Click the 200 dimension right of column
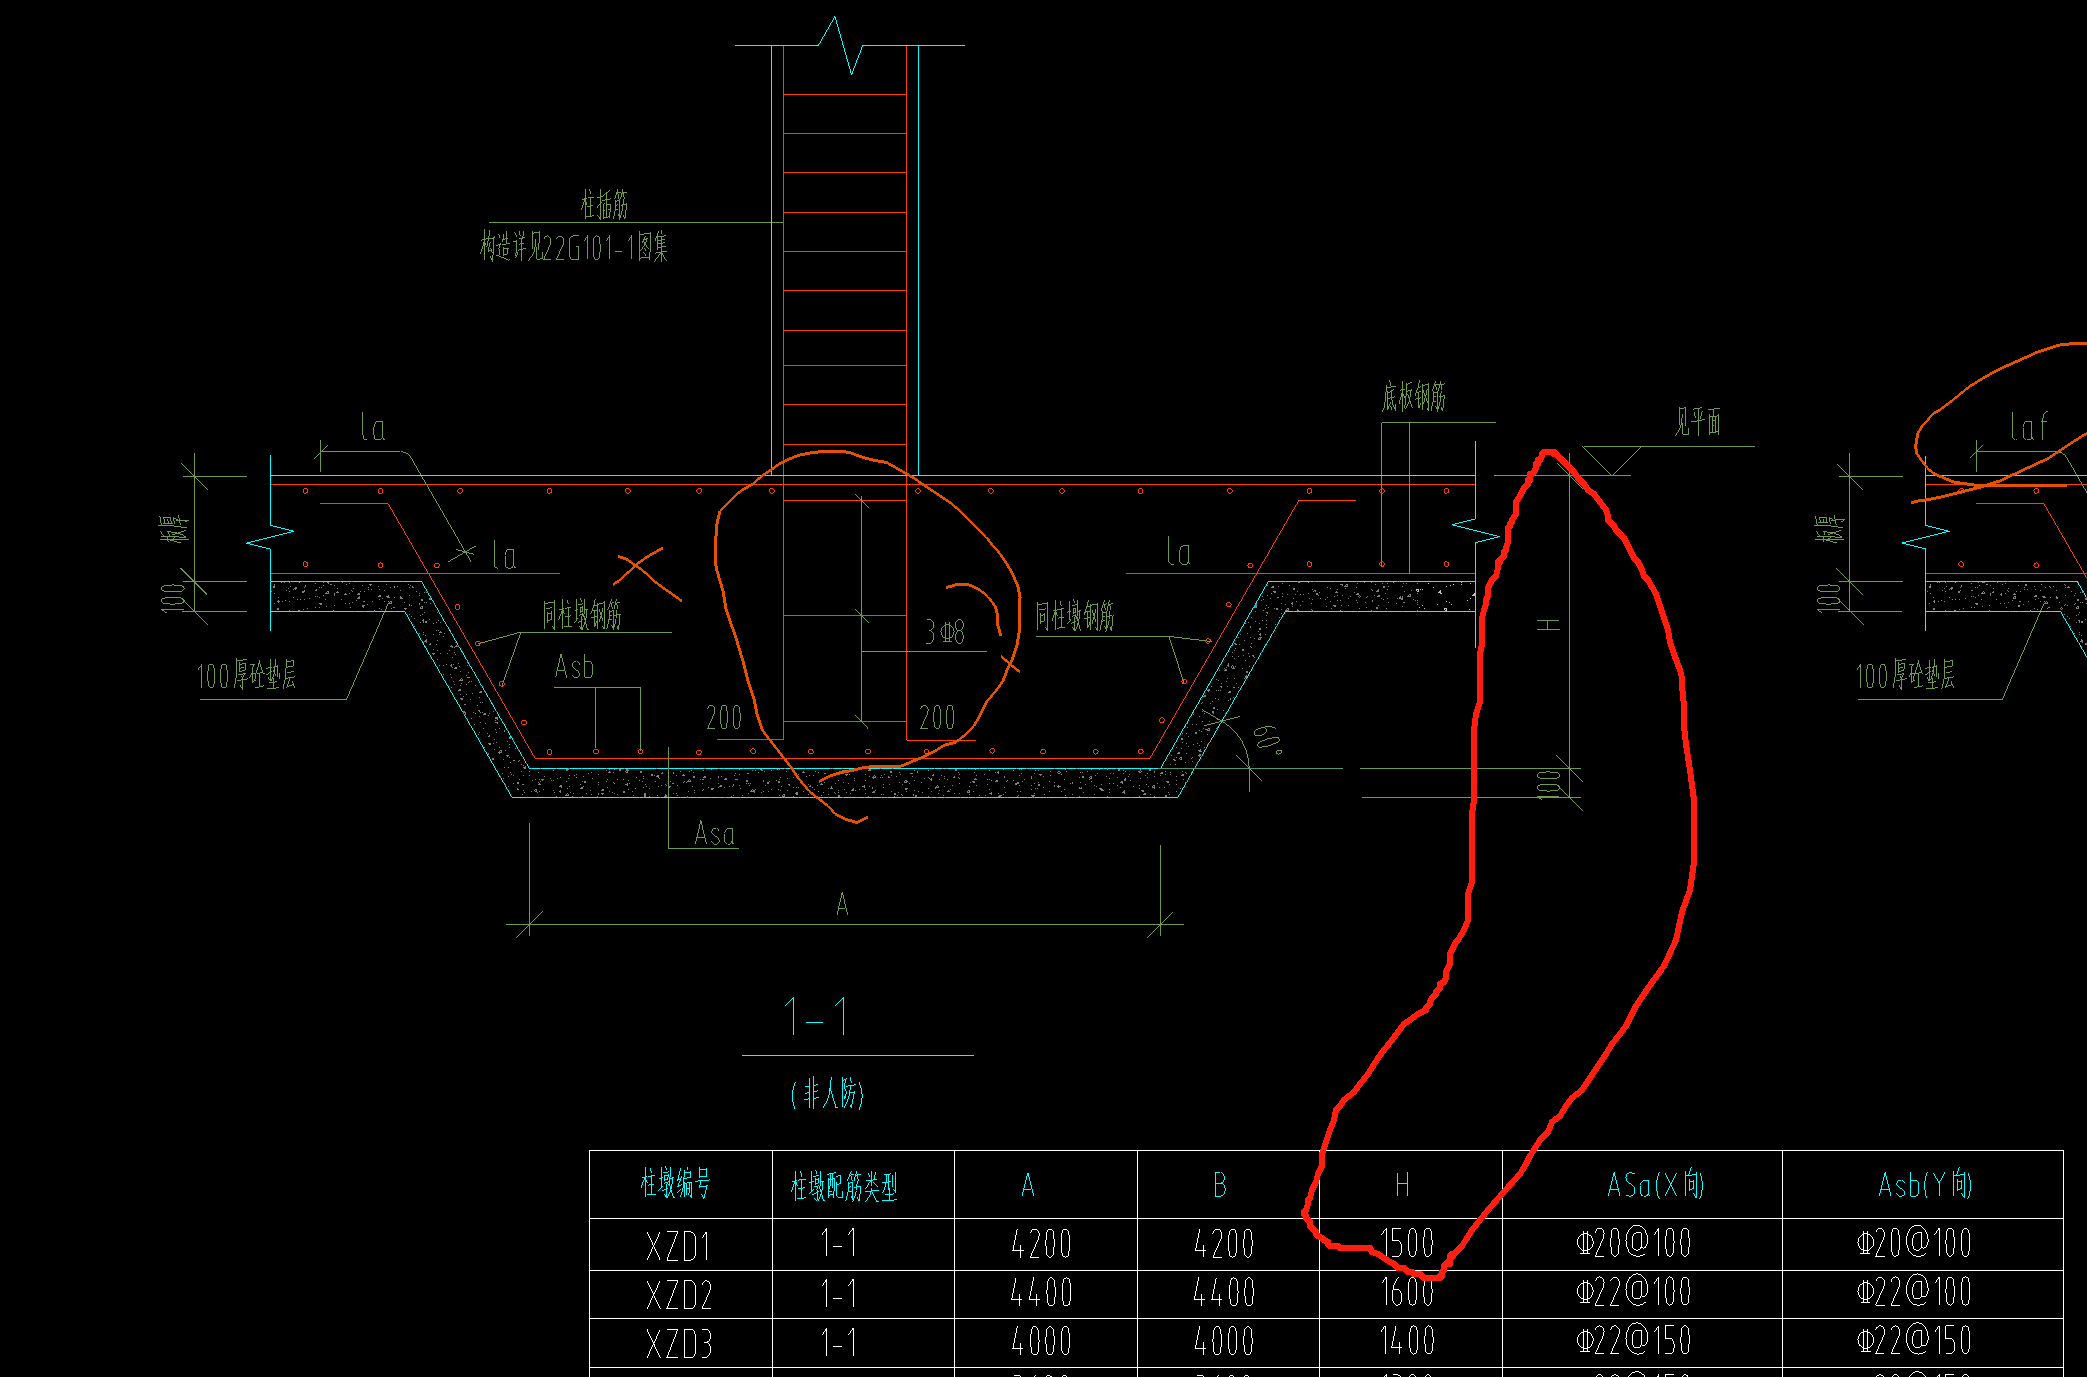This screenshot has height=1377, width=2087. 937,718
